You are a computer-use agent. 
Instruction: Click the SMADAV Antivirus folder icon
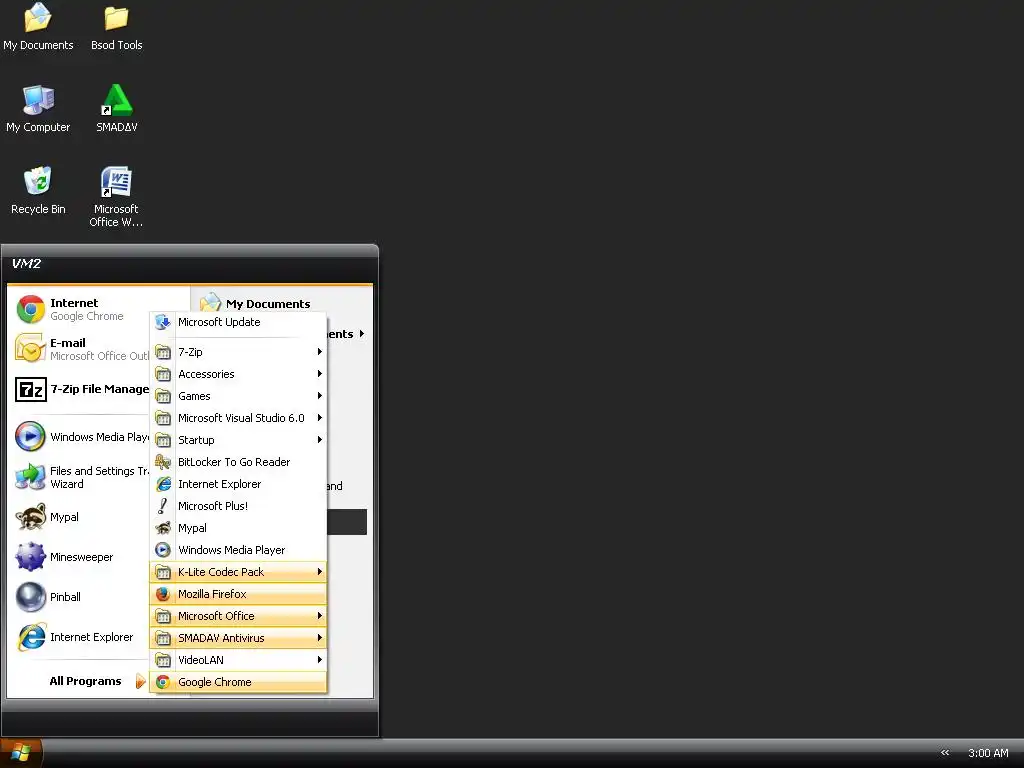click(x=163, y=637)
